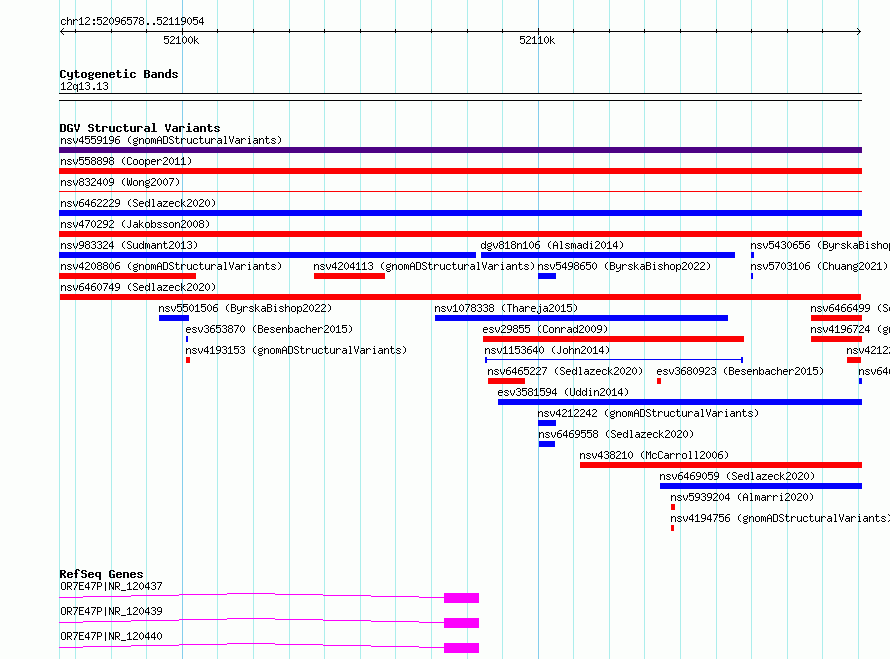Click the blue bar under nsv1078338 (Thareja2015)
890x659 pixels.
pos(581,318)
